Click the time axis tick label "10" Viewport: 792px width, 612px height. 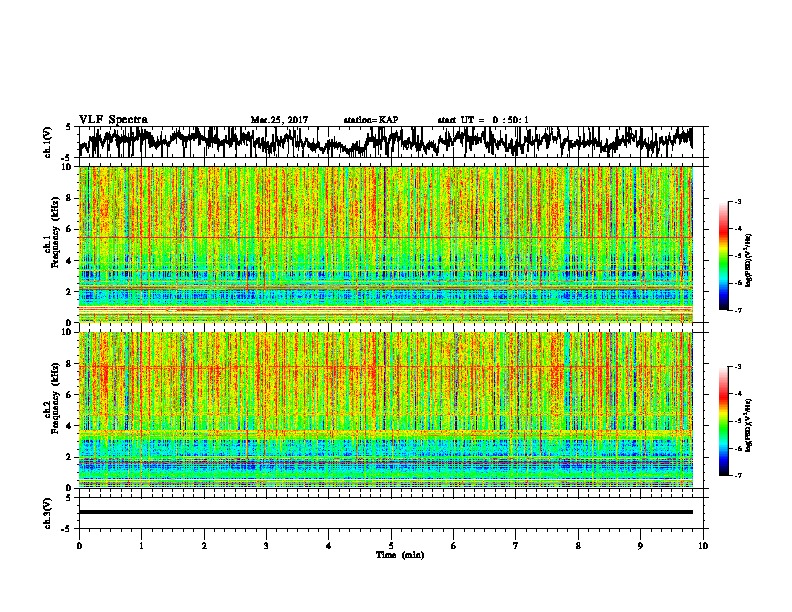point(703,546)
